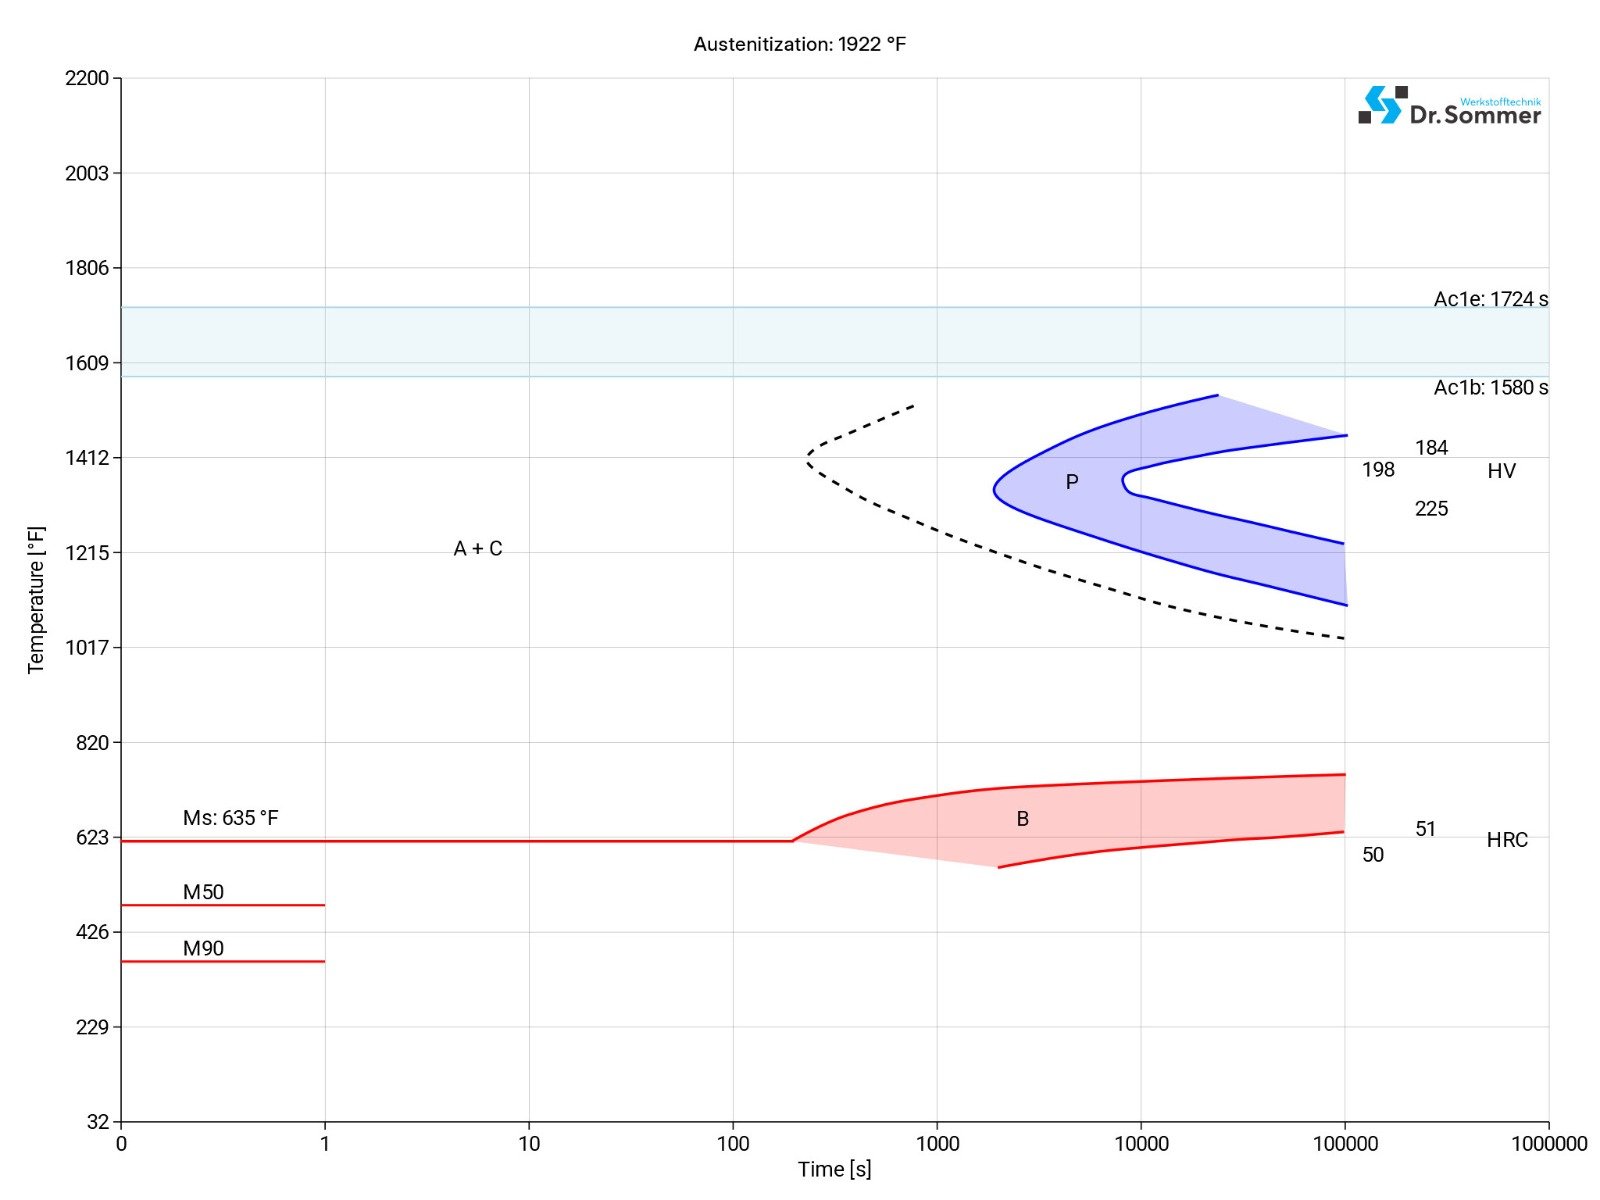Open options on the Temperature [°F] axis label
The image size is (1600, 1200).
point(37,598)
